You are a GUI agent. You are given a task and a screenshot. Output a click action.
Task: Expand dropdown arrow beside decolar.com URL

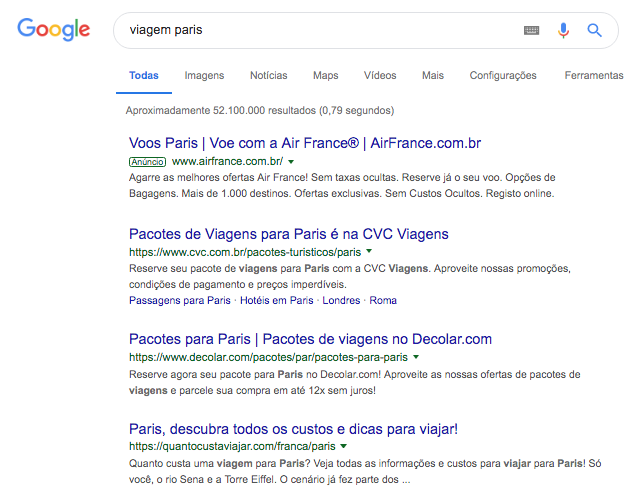[416, 357]
